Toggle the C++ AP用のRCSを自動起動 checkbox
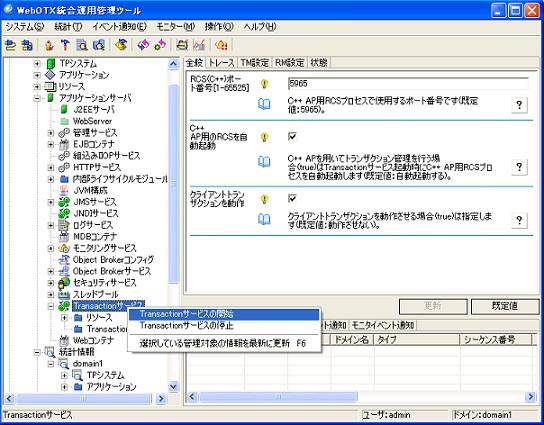 (x=292, y=136)
